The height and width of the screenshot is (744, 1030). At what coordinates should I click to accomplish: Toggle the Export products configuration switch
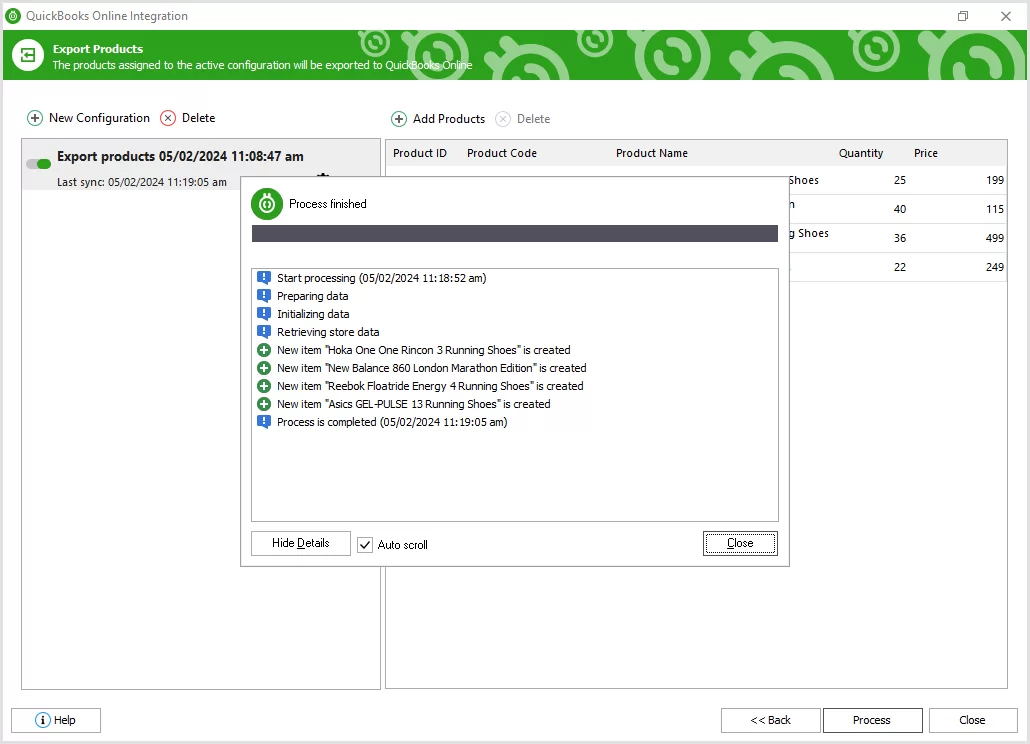click(x=38, y=164)
